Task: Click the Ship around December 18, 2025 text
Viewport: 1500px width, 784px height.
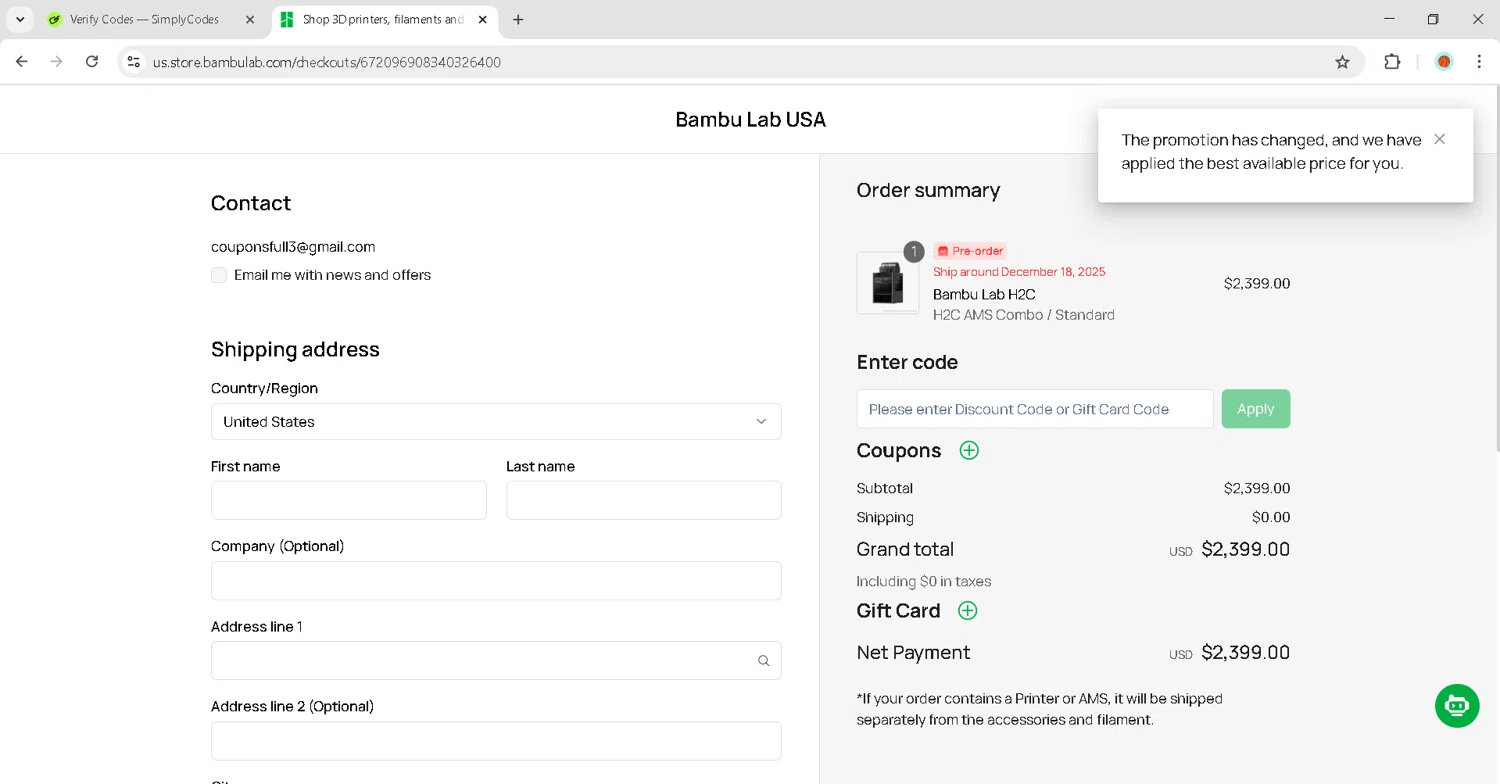Action: (x=1019, y=272)
